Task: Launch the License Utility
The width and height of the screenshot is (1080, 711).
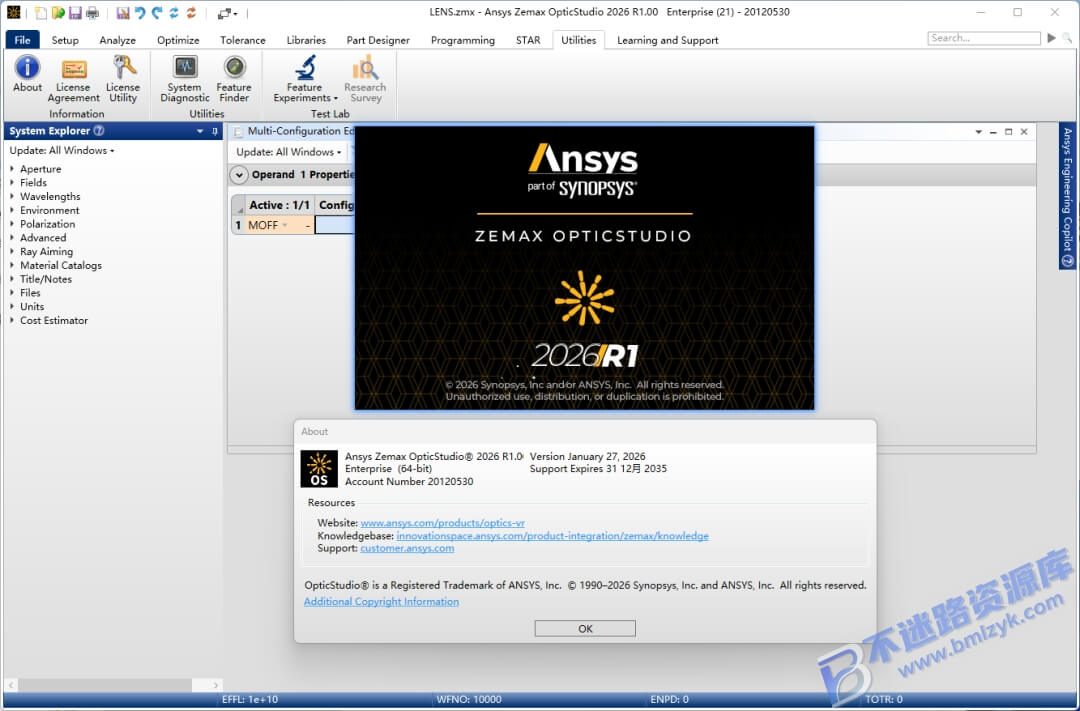Action: pos(123,80)
